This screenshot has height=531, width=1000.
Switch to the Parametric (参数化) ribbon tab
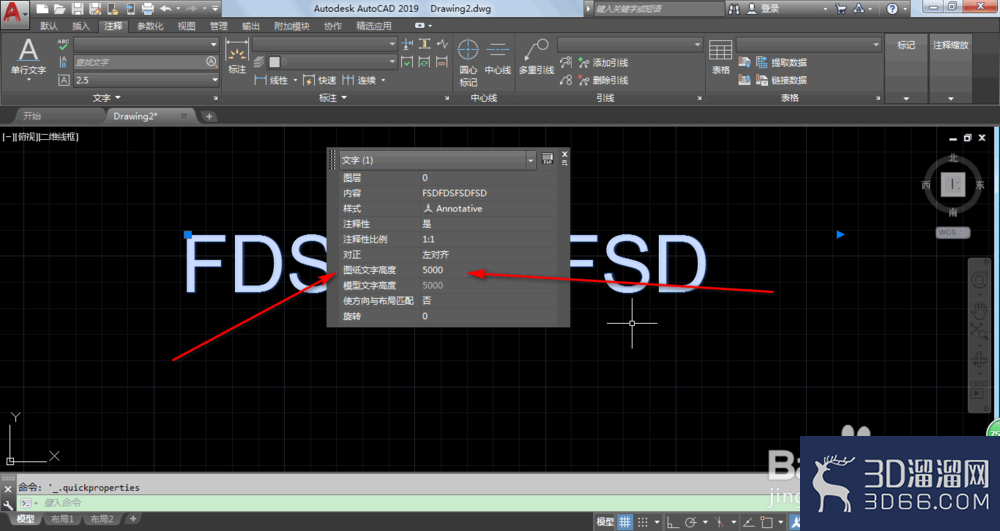[150, 26]
